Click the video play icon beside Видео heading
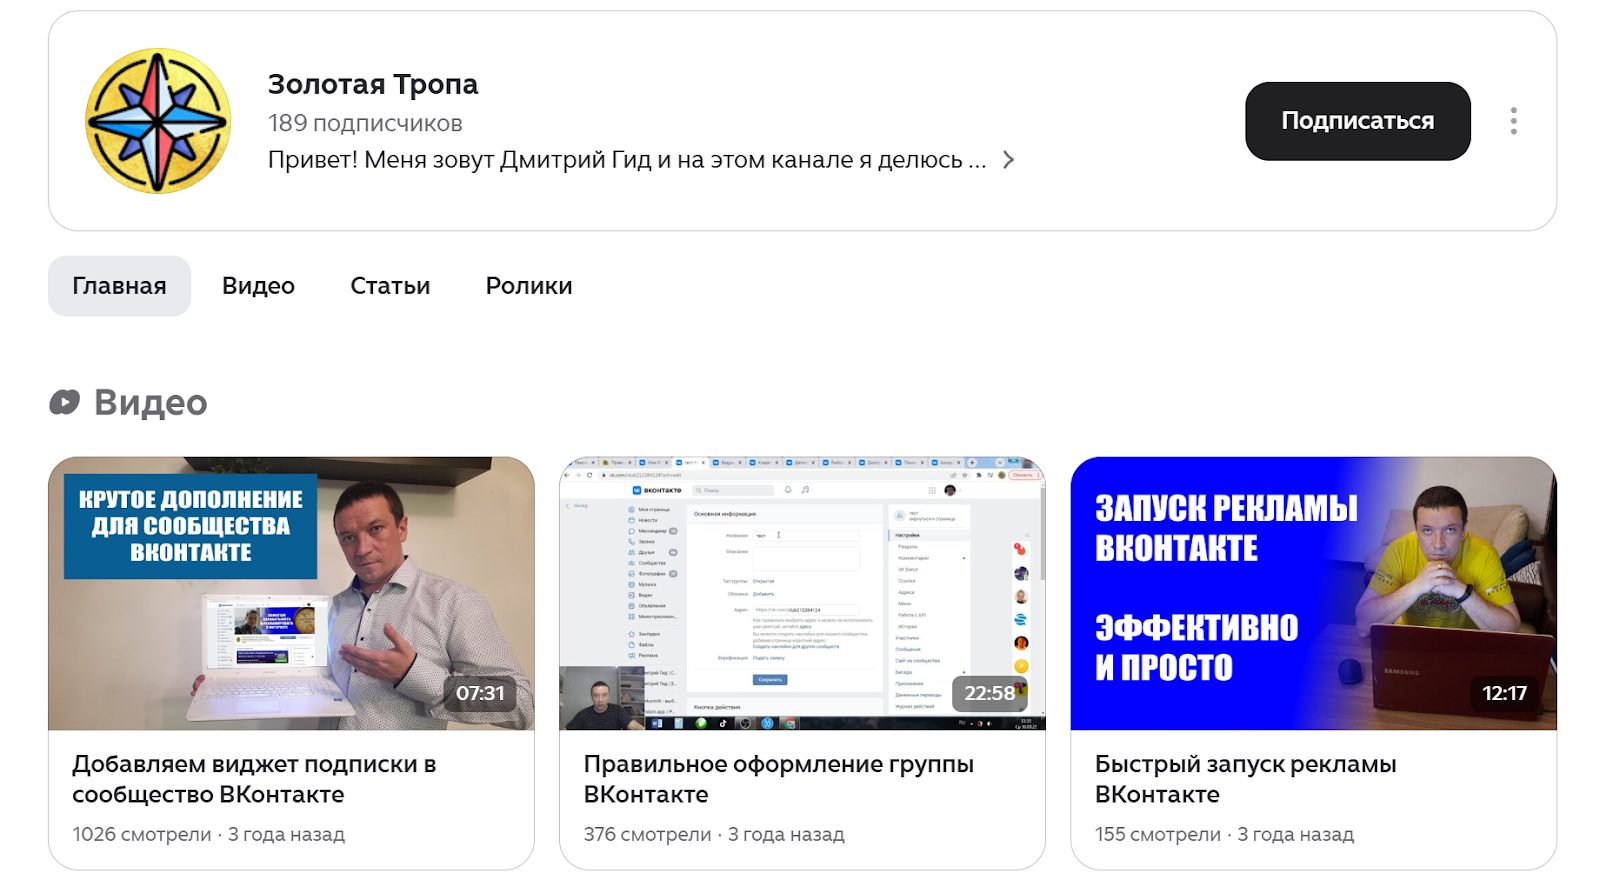Image resolution: width=1600 pixels, height=887 pixels. pyautogui.click(x=65, y=402)
